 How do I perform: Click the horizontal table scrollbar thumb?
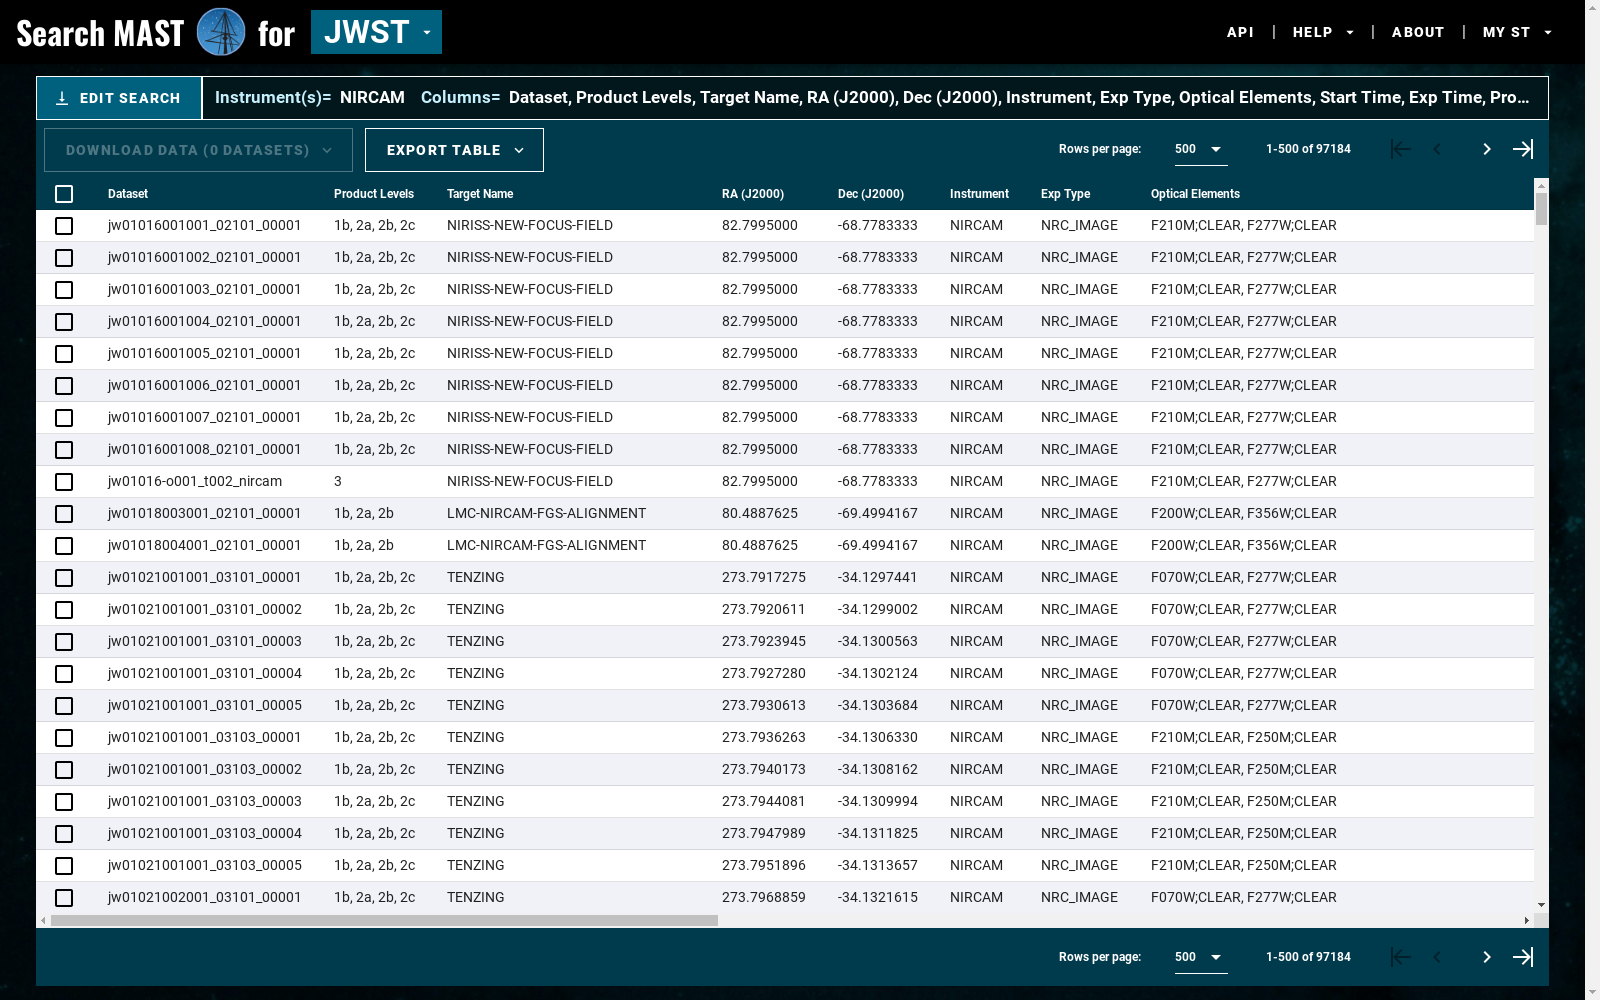click(384, 920)
